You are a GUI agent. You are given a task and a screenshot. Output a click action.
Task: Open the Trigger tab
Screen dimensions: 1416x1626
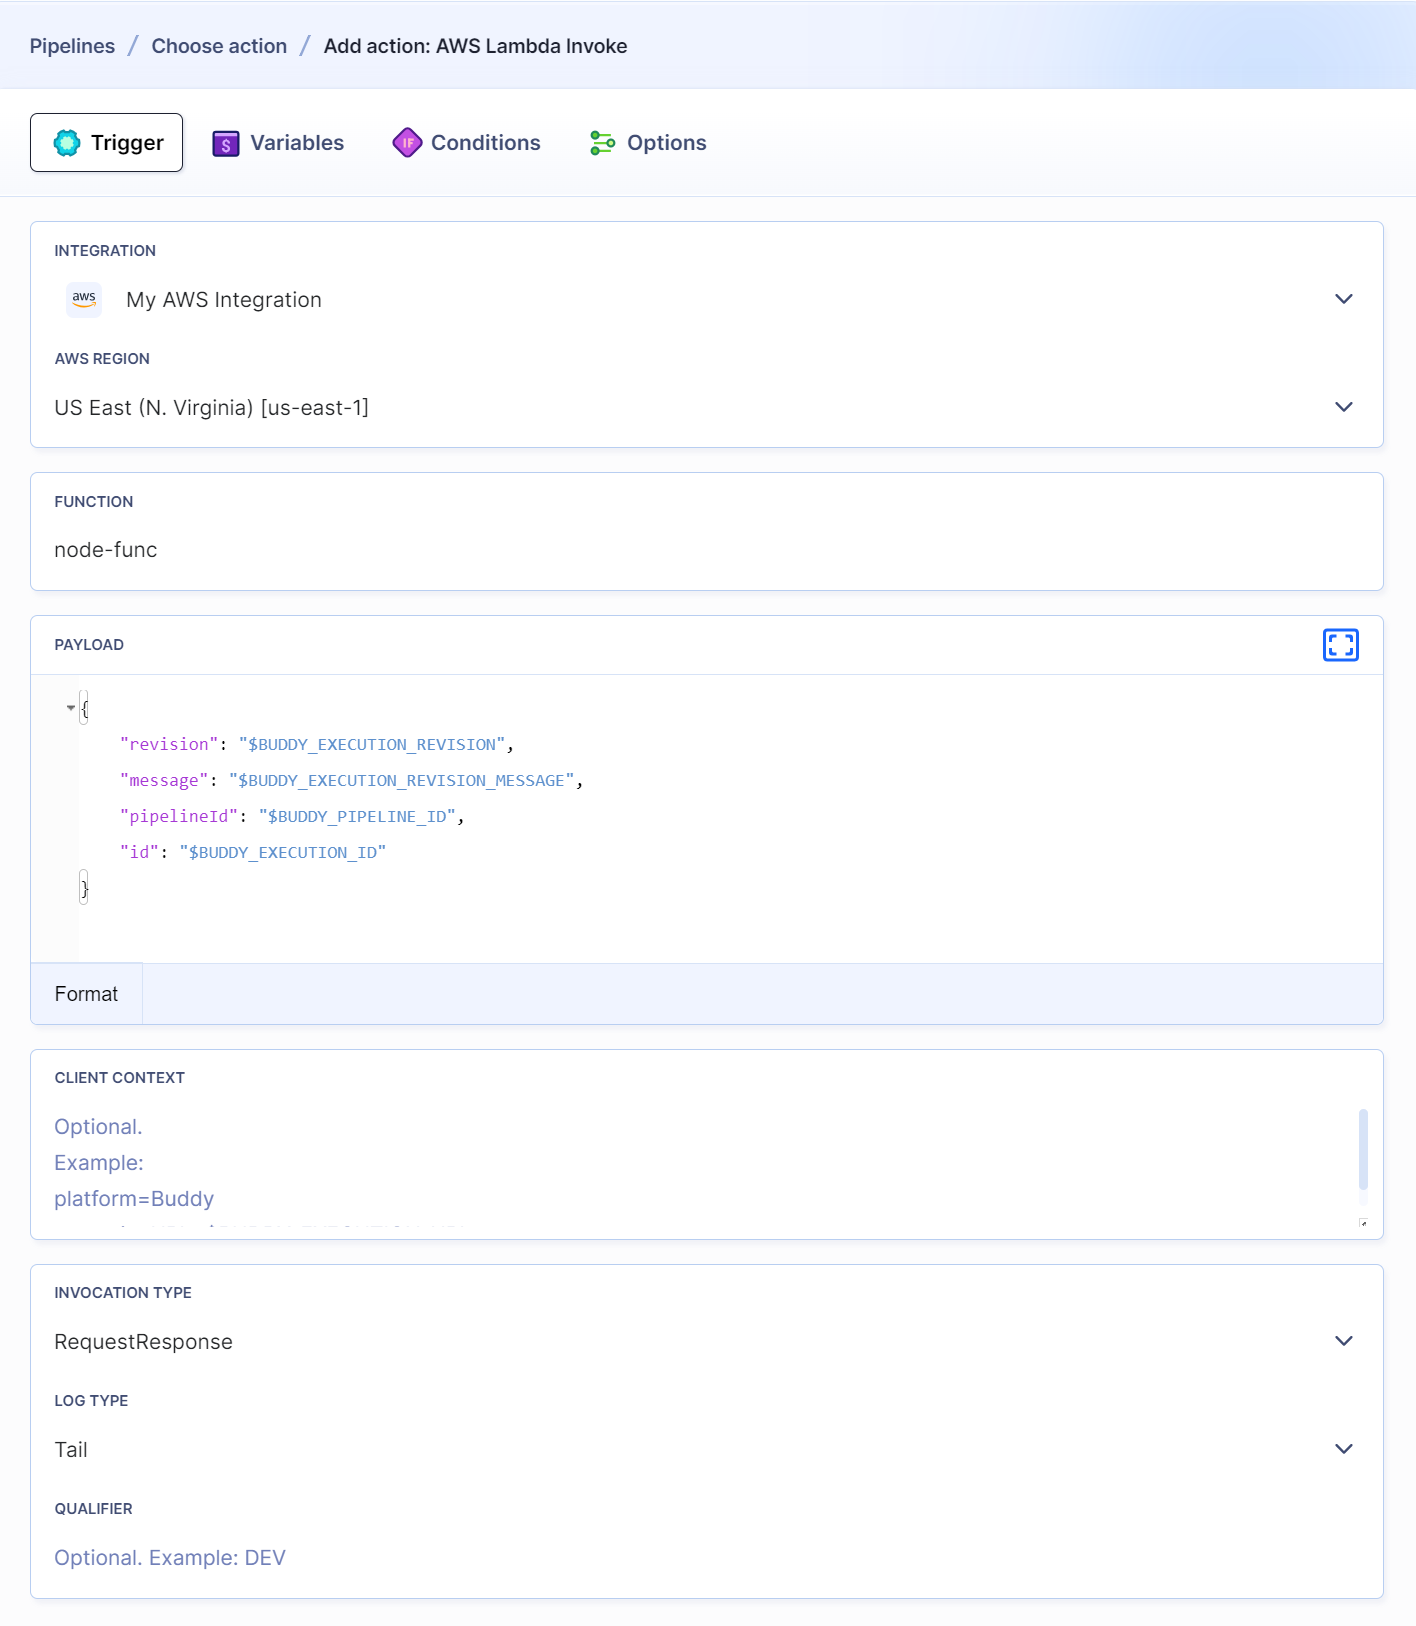click(x=106, y=142)
